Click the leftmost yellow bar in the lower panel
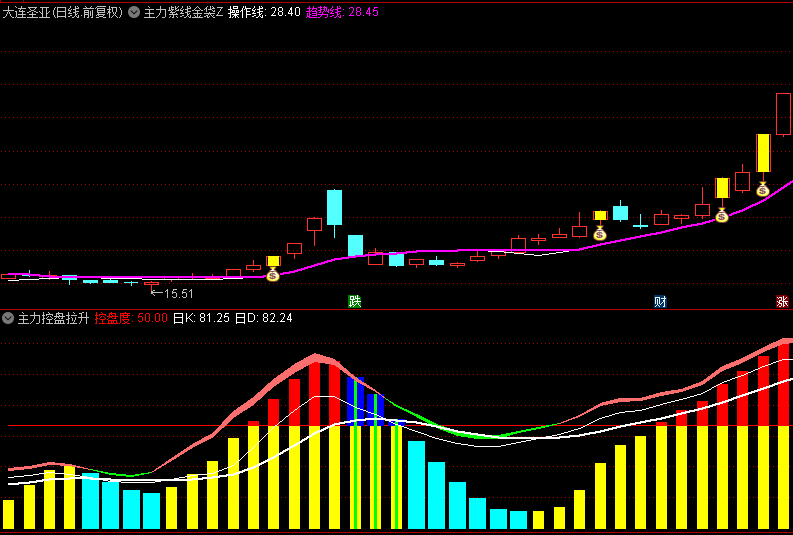 8,513
